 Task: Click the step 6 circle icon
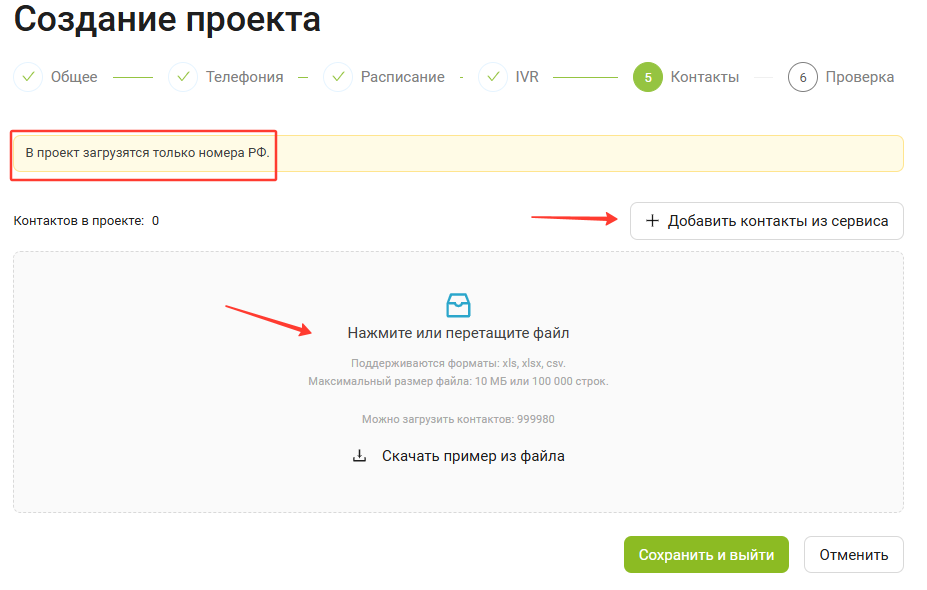pos(802,77)
